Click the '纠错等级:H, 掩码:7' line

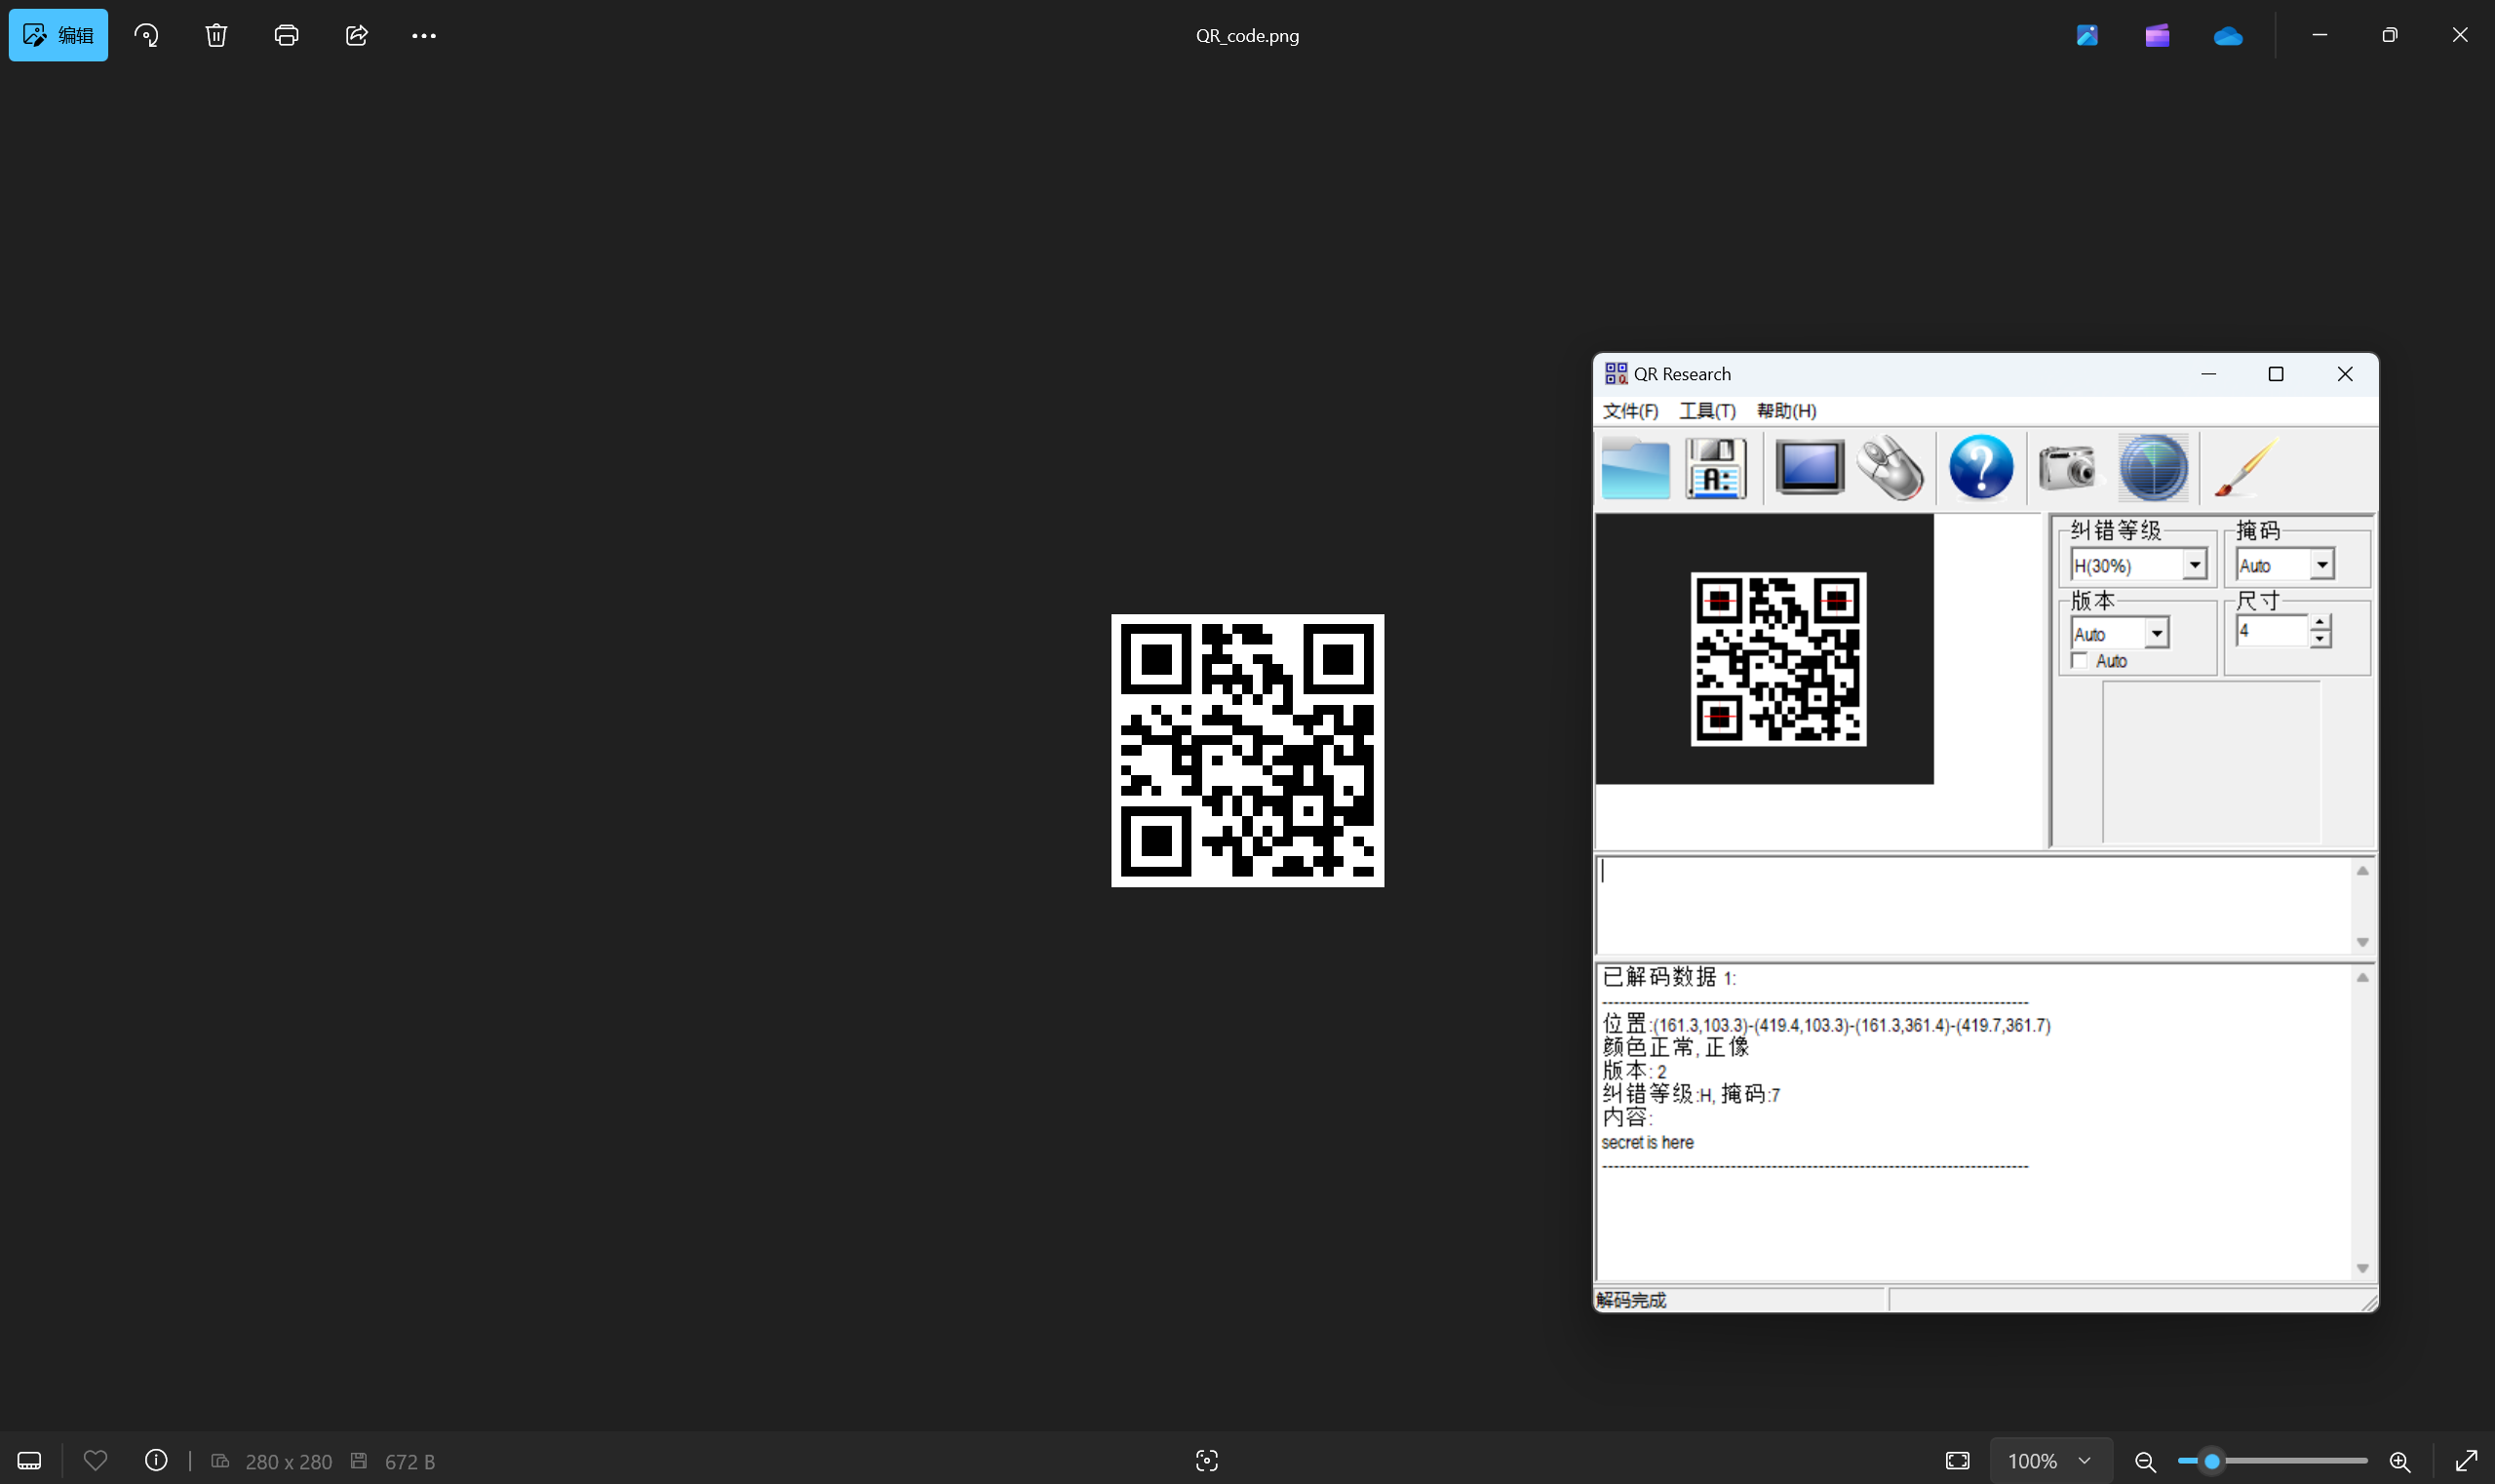point(1691,1094)
